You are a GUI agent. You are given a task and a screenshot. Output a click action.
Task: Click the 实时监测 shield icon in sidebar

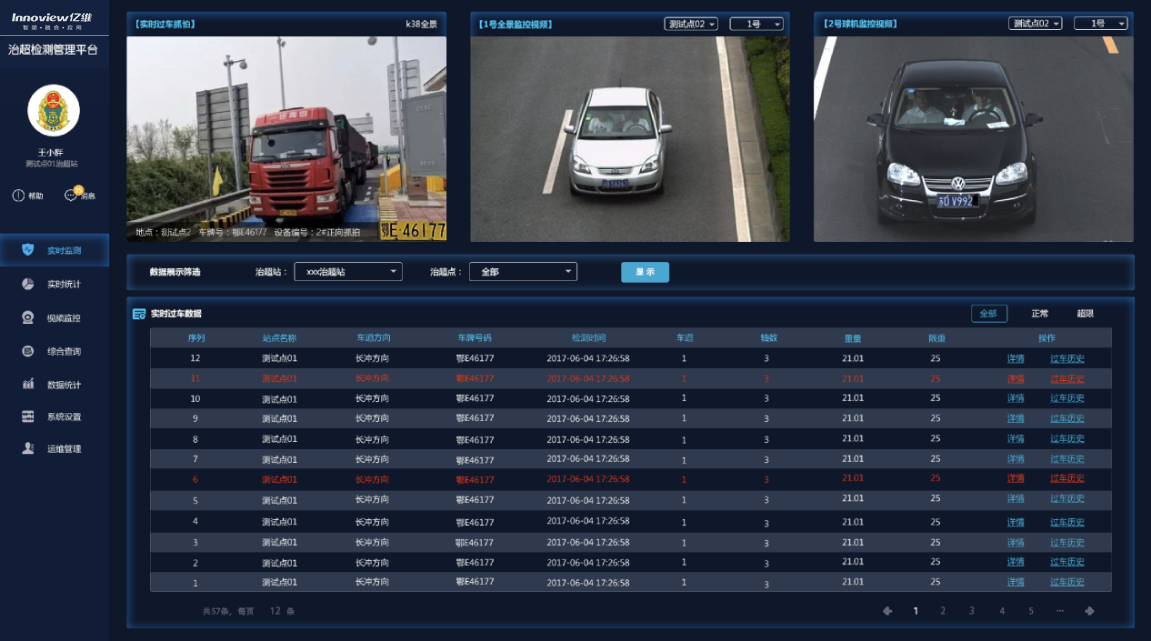point(28,250)
